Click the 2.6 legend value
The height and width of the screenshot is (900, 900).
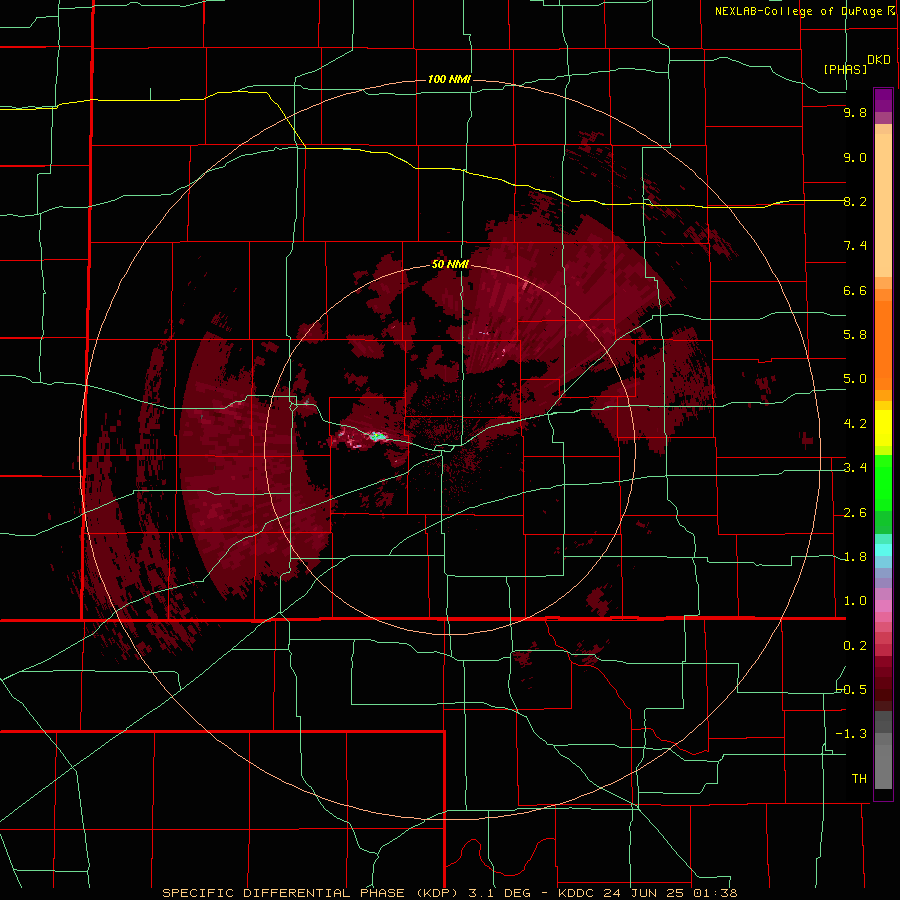coord(855,513)
